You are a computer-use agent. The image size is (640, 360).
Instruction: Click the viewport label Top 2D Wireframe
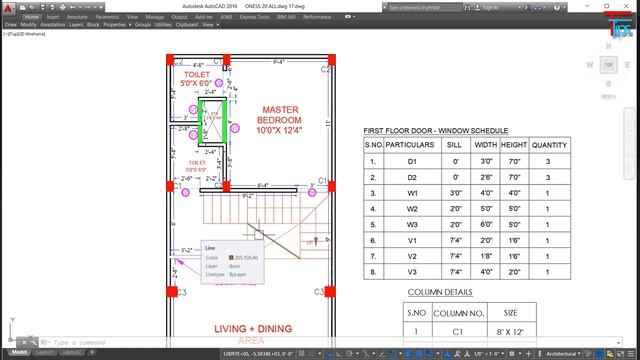(x=24, y=34)
